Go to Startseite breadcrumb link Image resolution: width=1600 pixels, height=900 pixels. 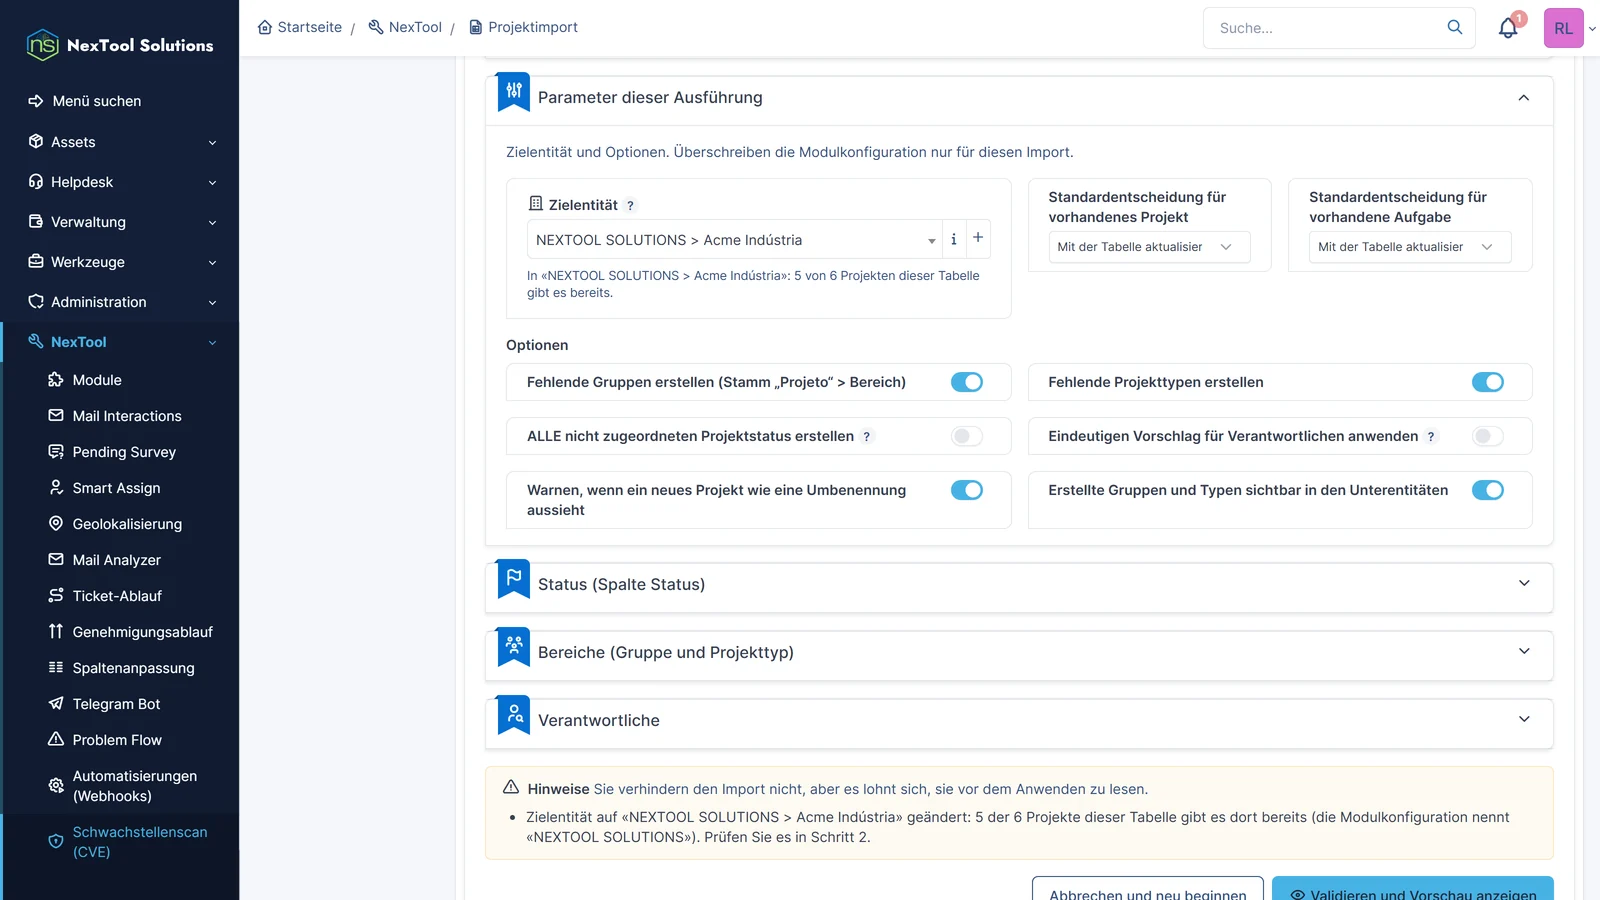pos(300,27)
